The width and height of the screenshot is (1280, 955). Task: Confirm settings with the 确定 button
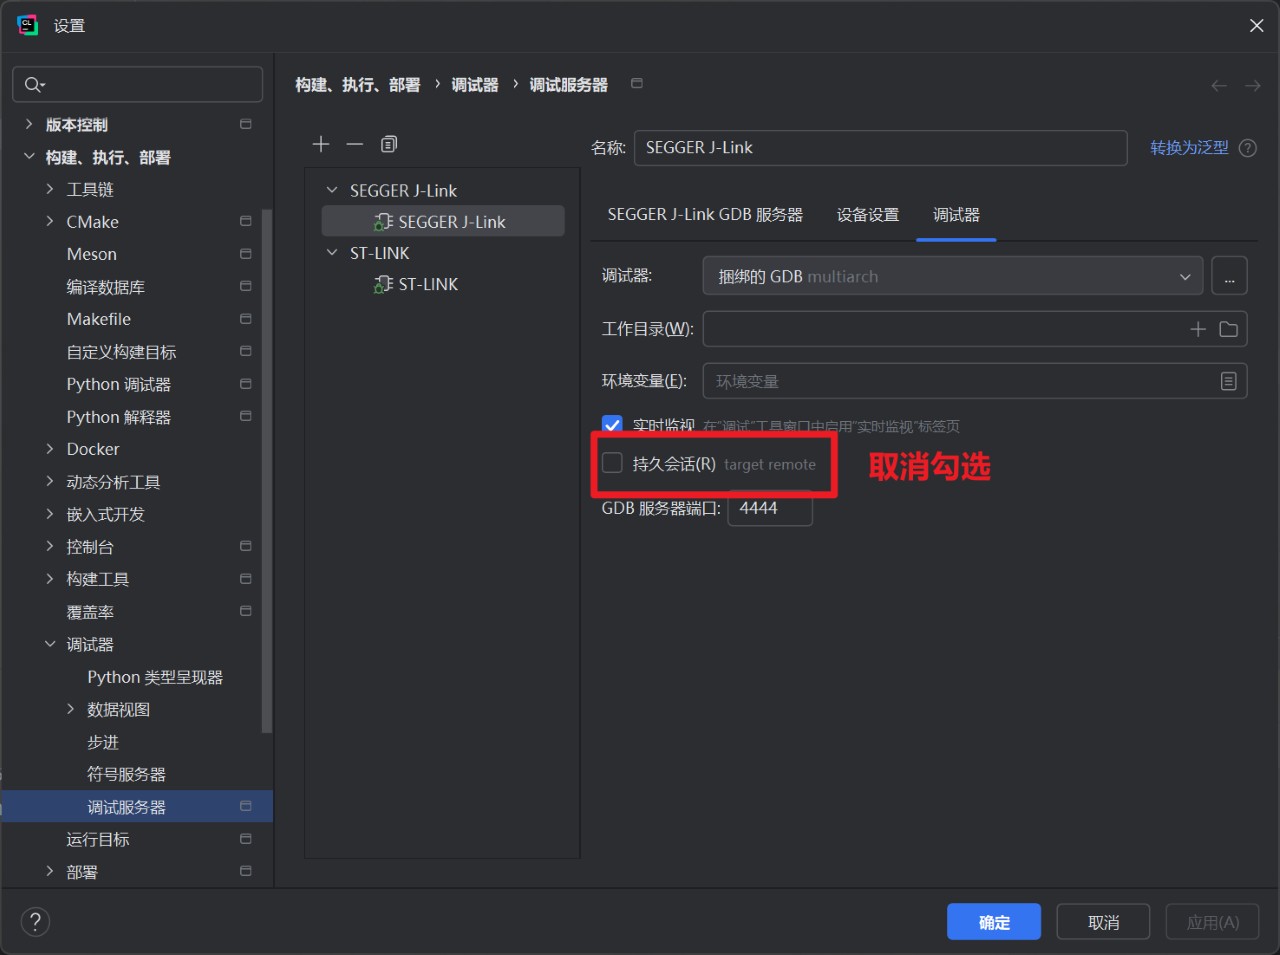[x=994, y=922]
